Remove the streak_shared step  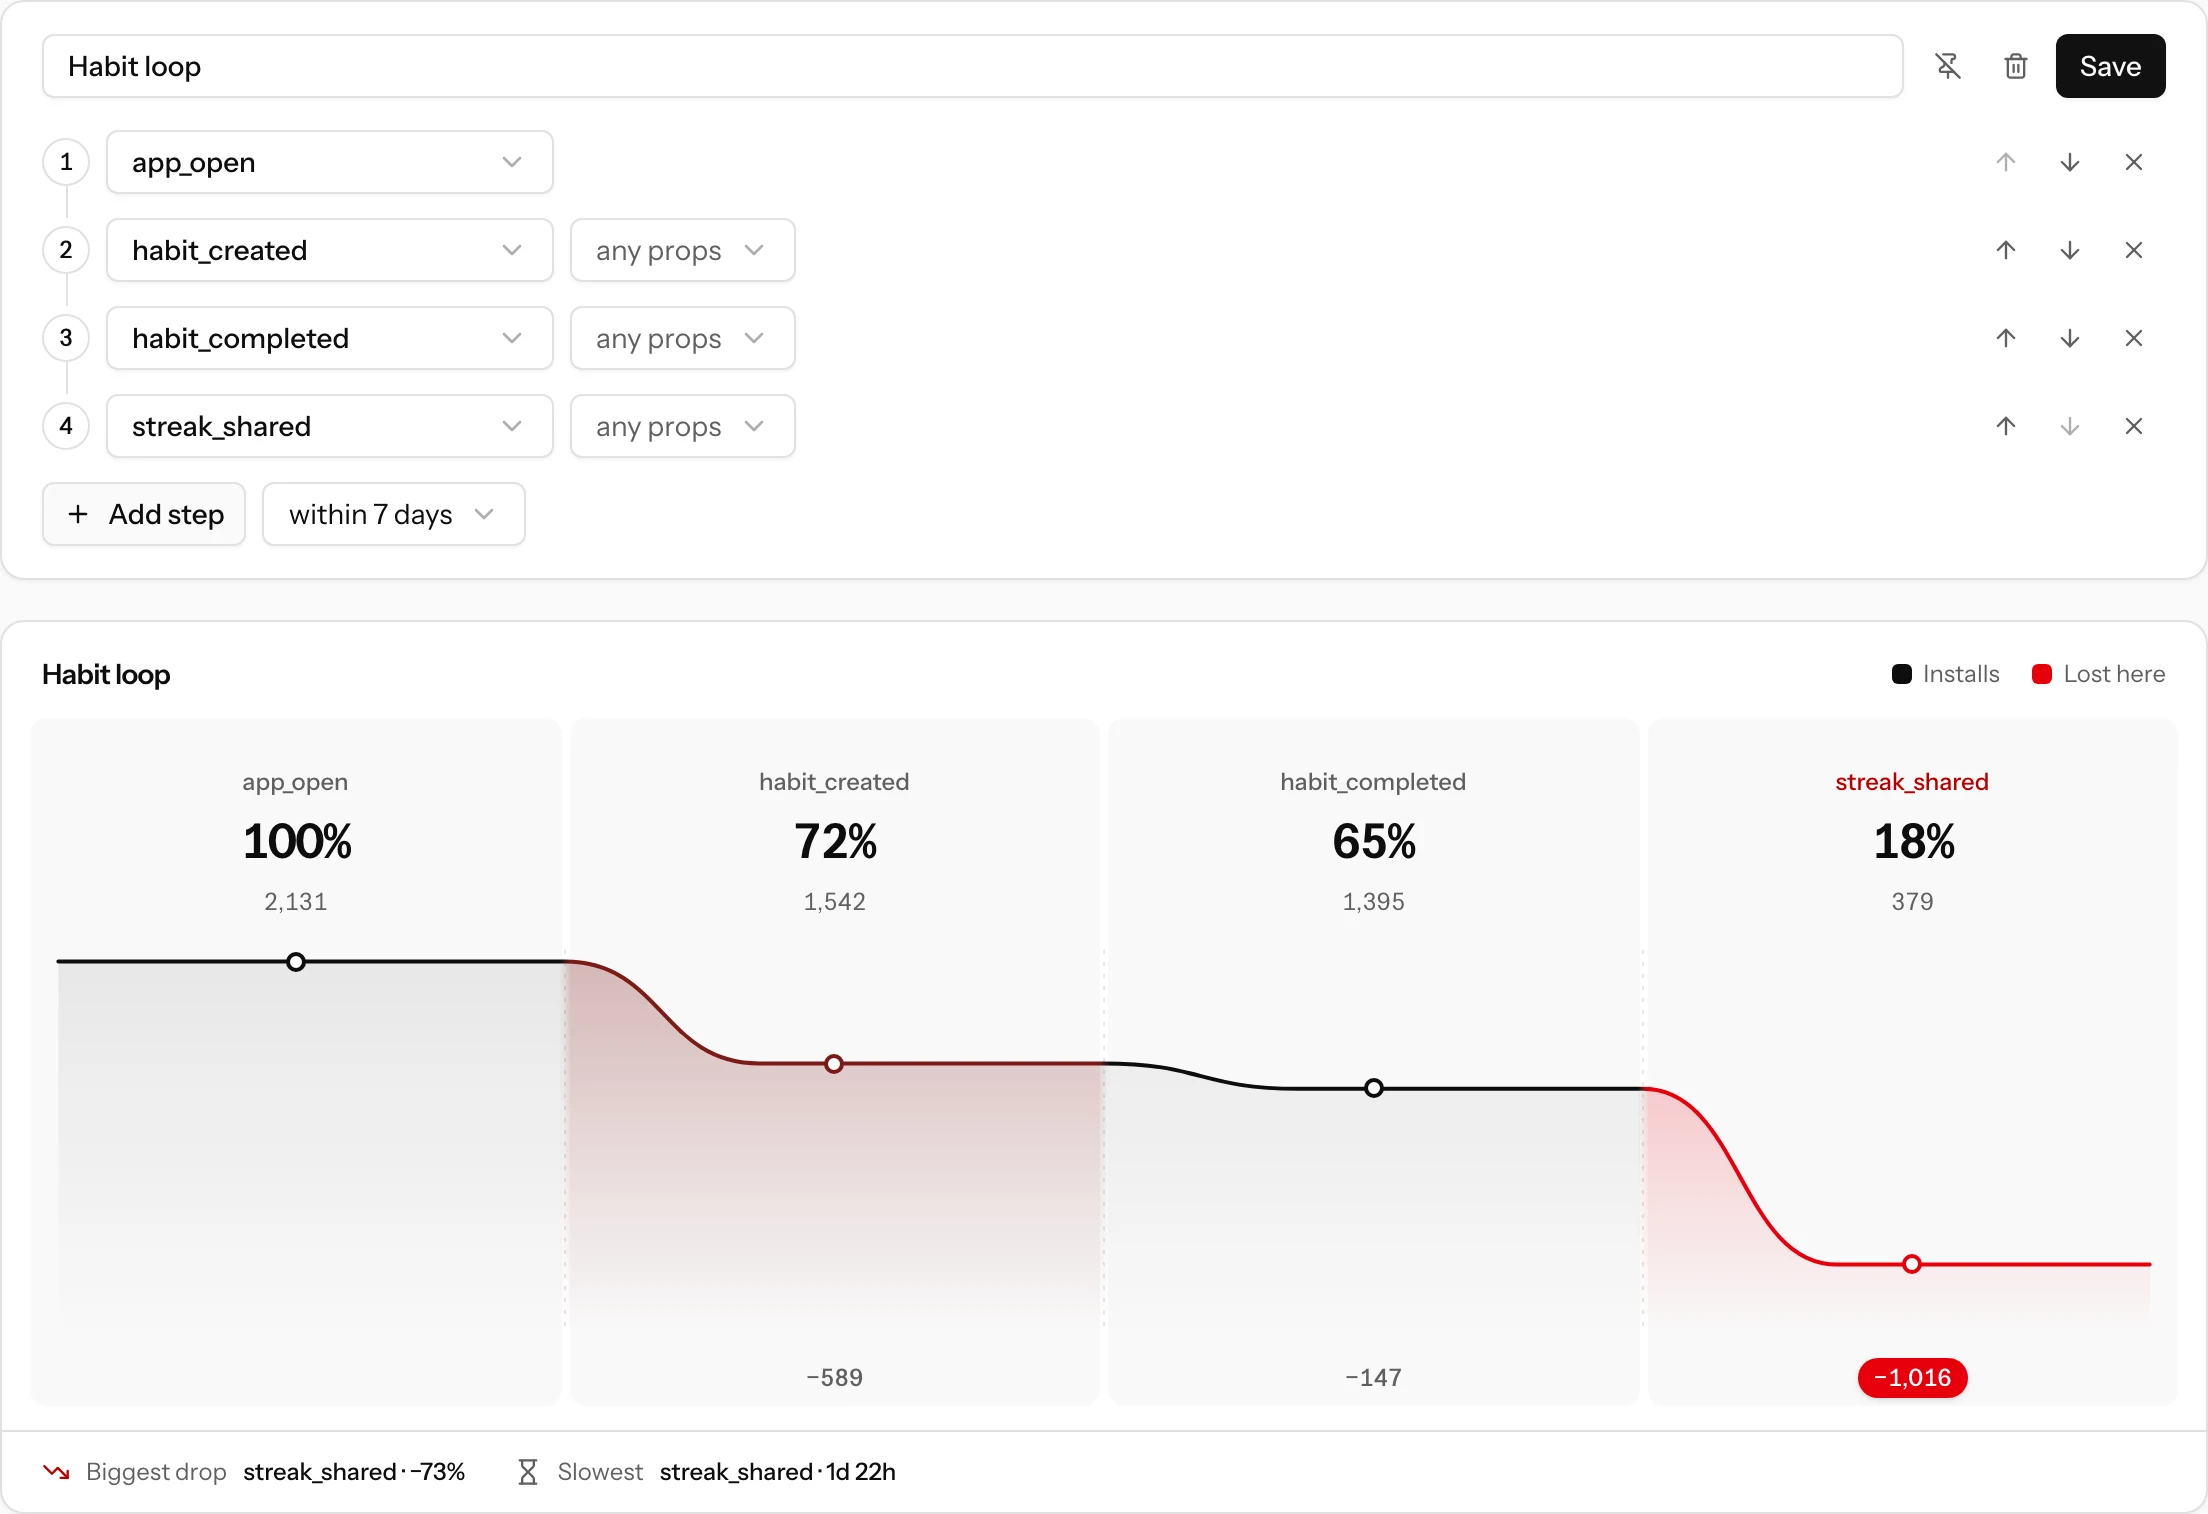[x=2134, y=426]
